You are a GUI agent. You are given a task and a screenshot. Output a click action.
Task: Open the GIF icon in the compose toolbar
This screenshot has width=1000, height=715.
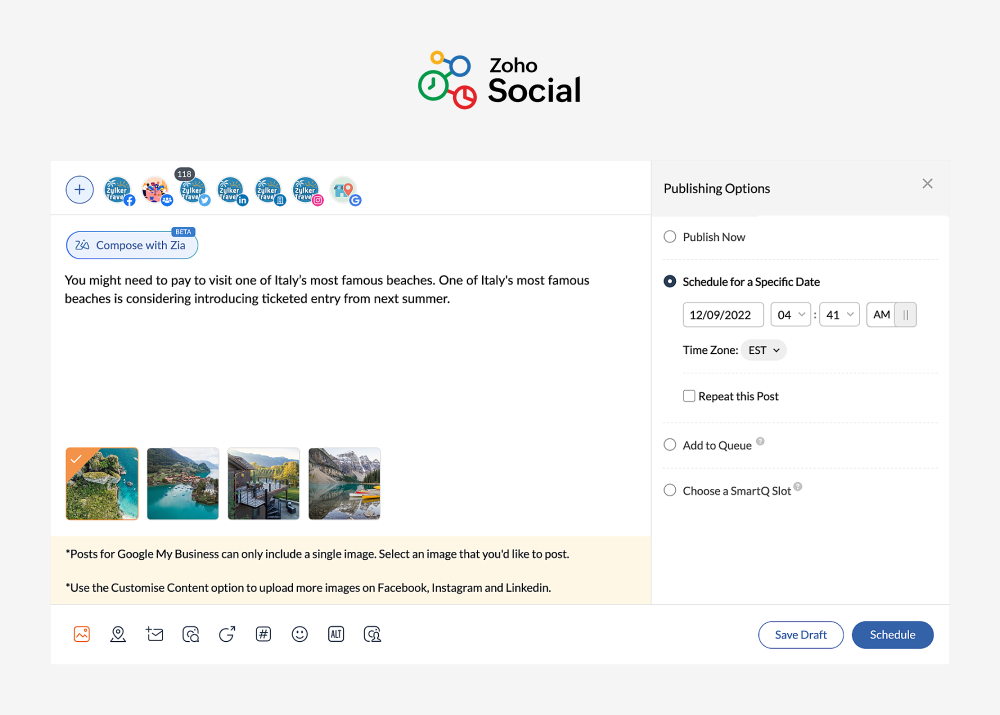click(x=227, y=634)
